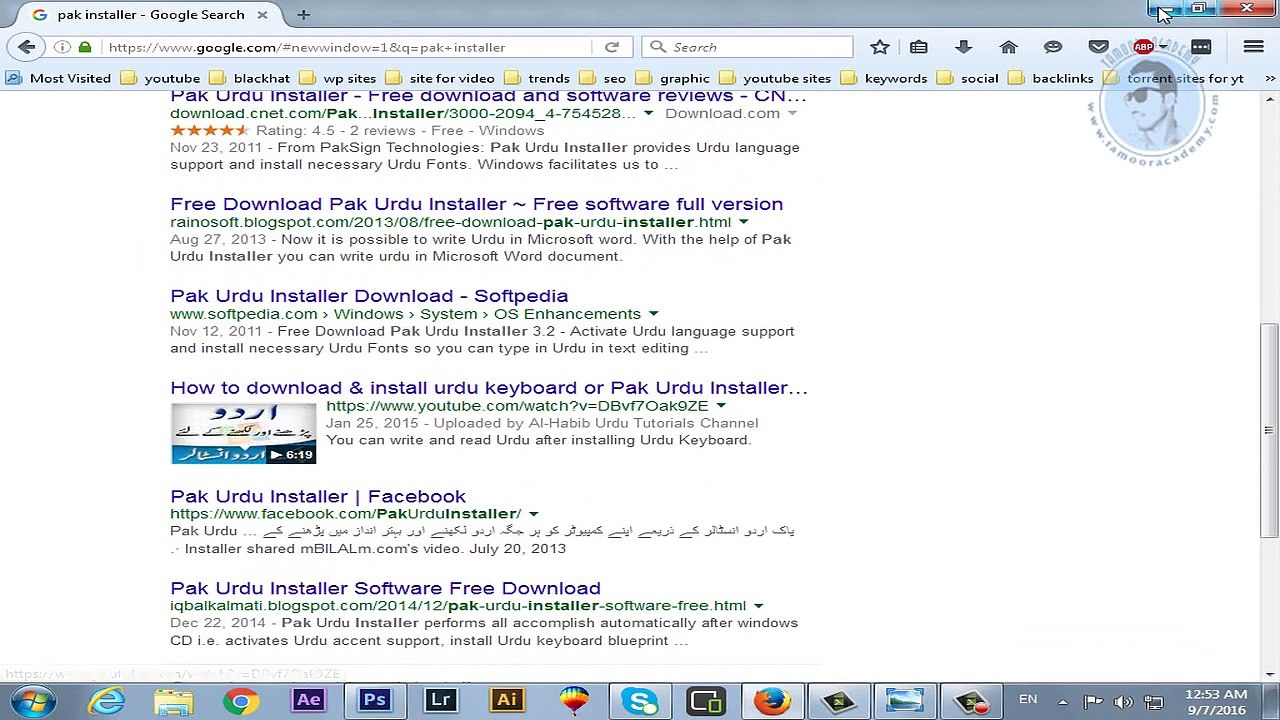The image size is (1280, 720).
Task: Expand arrow next to youtube.com result URL
Action: pyautogui.click(x=720, y=406)
